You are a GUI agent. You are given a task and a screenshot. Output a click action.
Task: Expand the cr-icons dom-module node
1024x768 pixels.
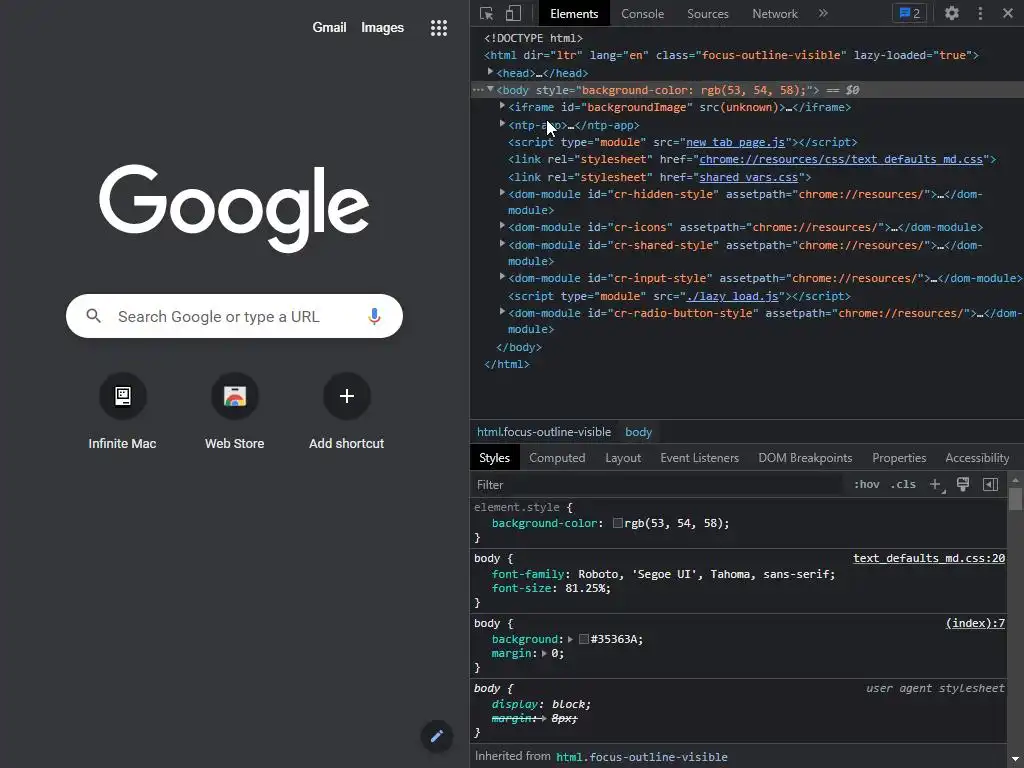click(x=502, y=226)
